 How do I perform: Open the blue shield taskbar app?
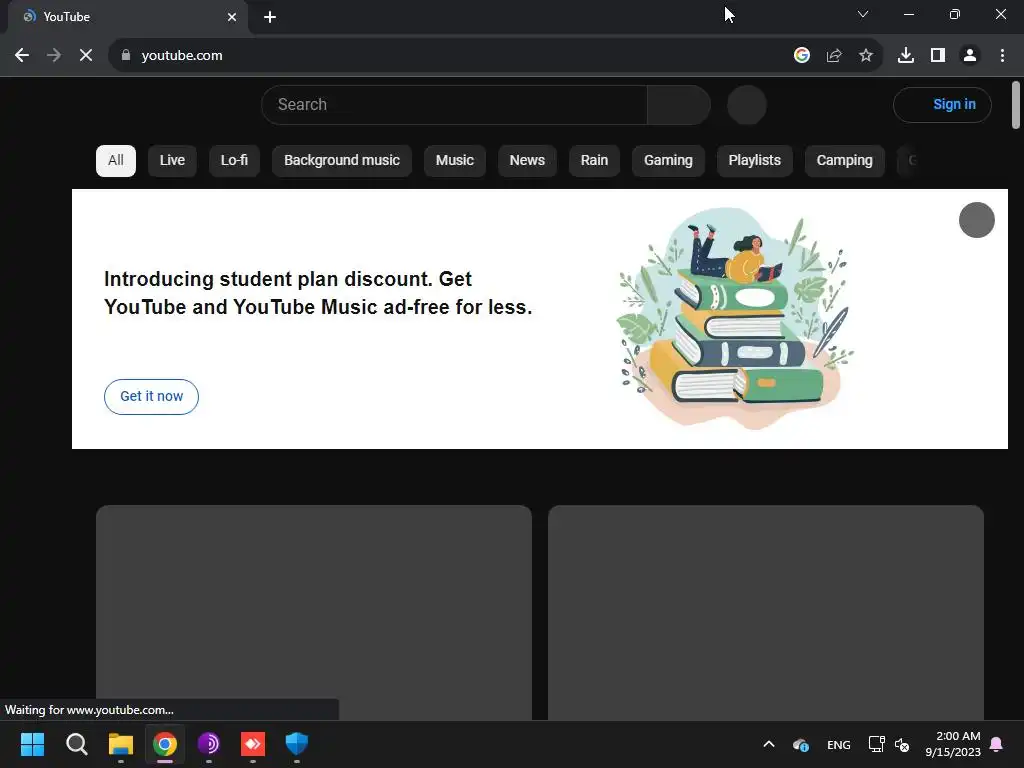[296, 744]
